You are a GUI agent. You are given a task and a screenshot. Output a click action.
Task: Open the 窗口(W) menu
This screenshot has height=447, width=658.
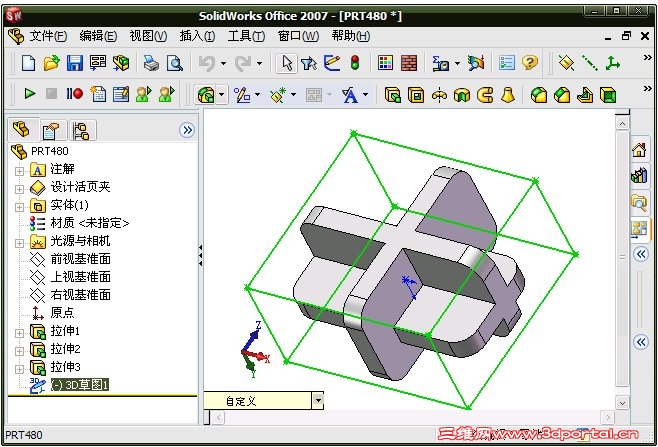(x=298, y=36)
